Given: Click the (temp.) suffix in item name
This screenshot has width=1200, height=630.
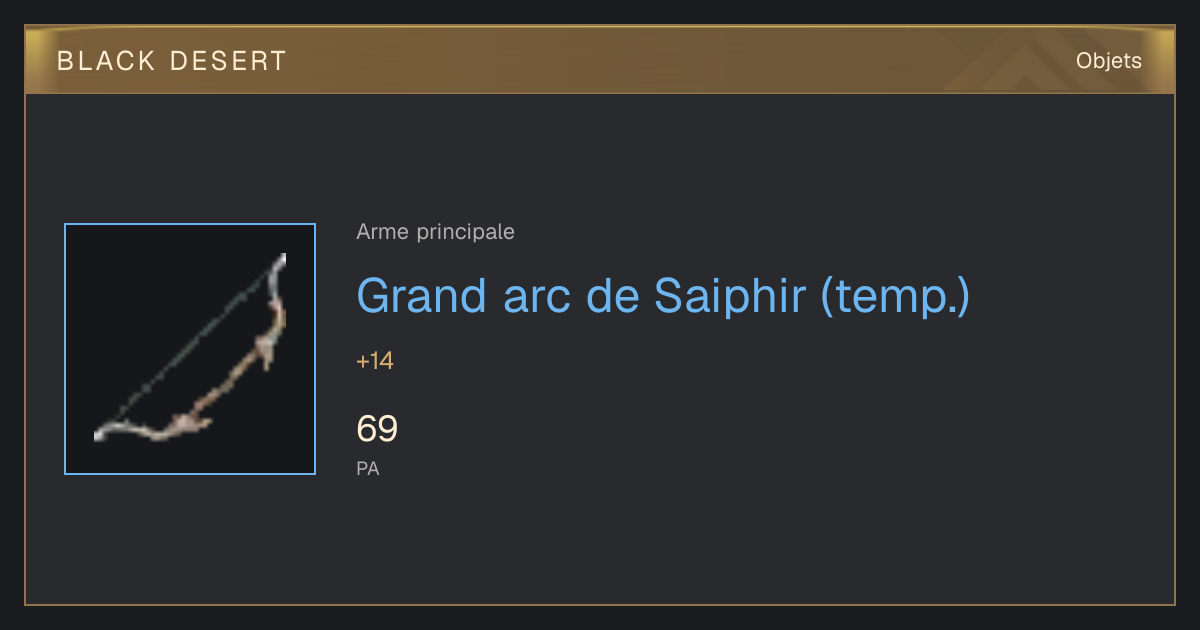Looking at the screenshot, I should 895,297.
